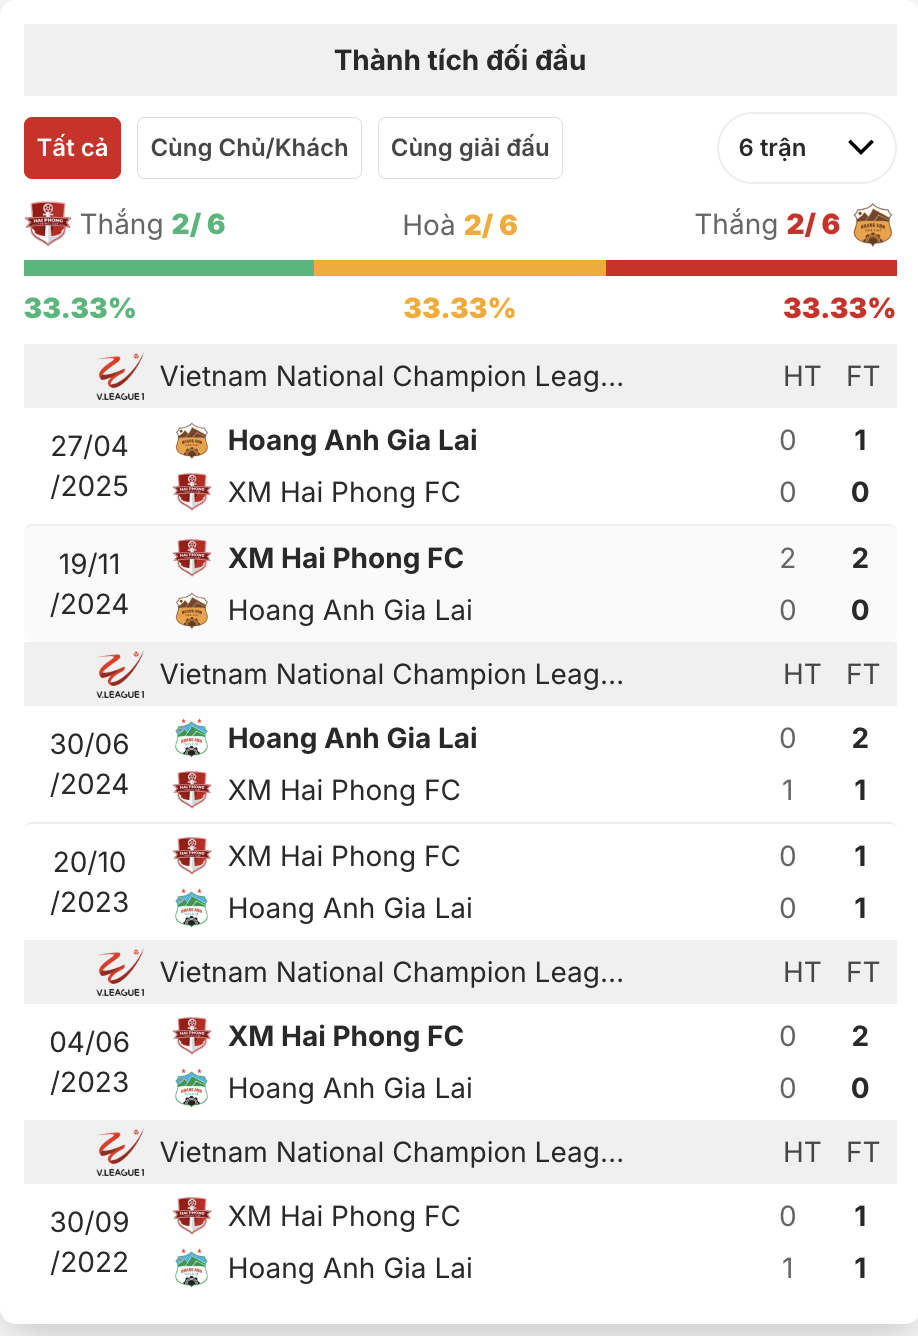Click Hoang Anh Gia Lai crest in 30/06/2024 match
The width and height of the screenshot is (918, 1336).
(191, 738)
